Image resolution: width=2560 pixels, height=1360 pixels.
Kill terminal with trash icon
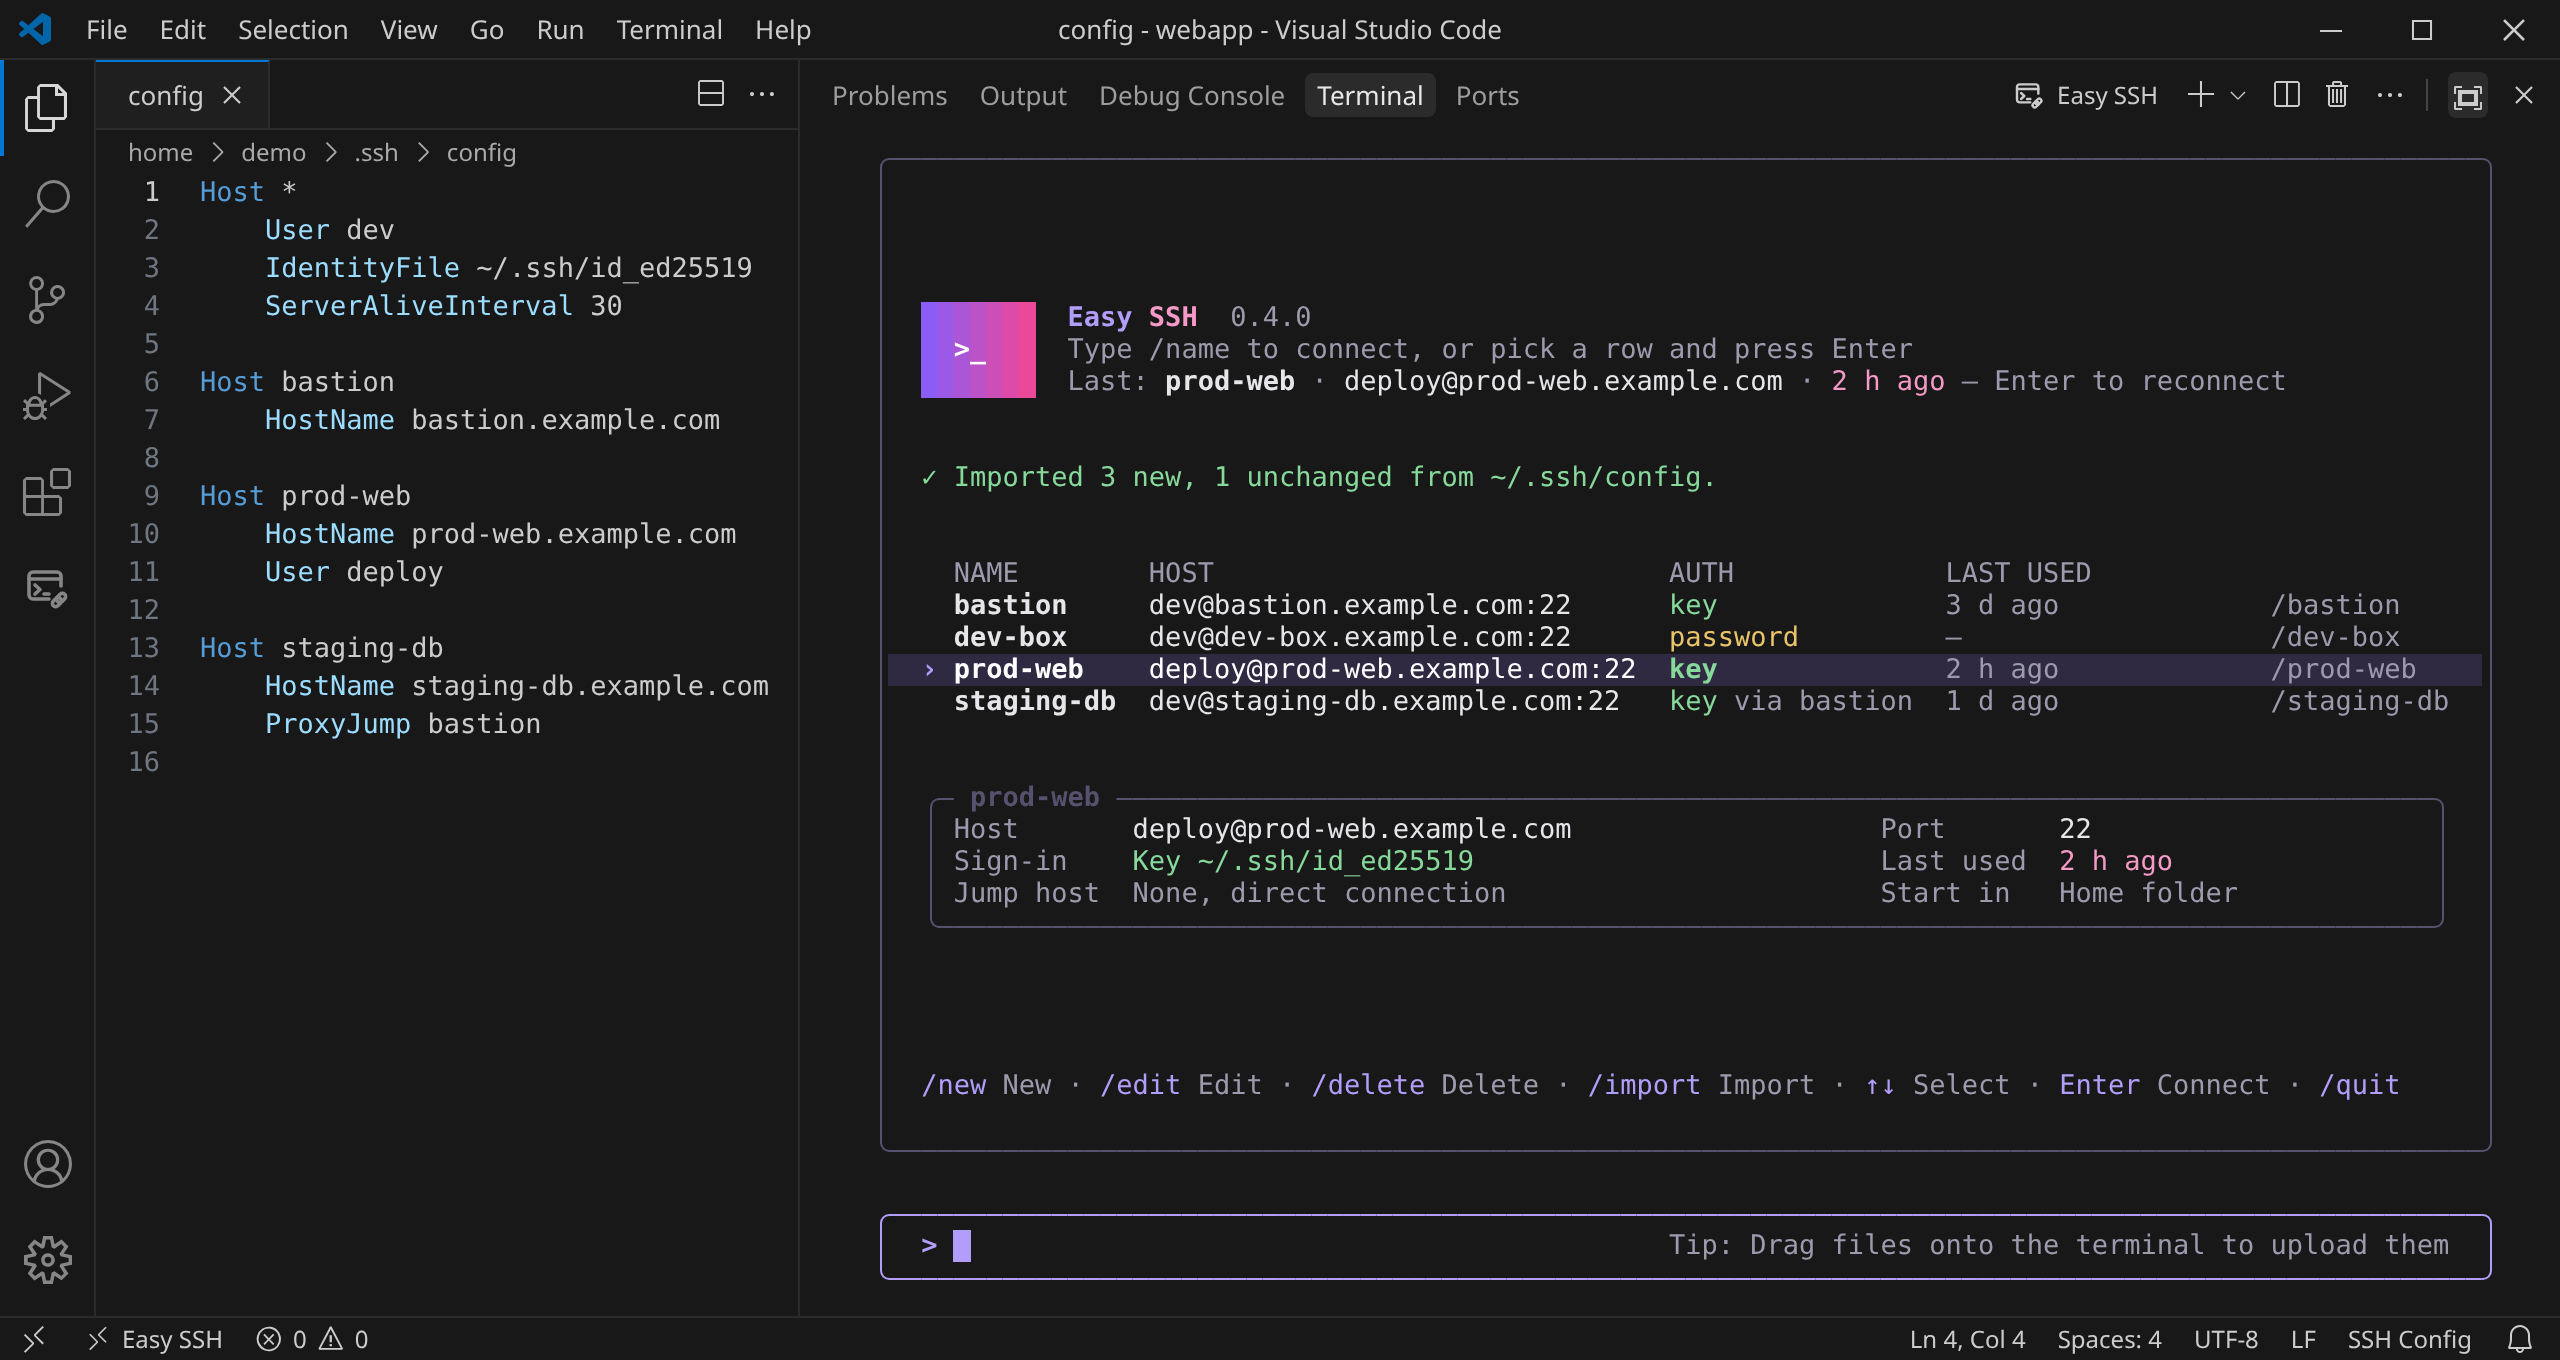pos(2337,95)
